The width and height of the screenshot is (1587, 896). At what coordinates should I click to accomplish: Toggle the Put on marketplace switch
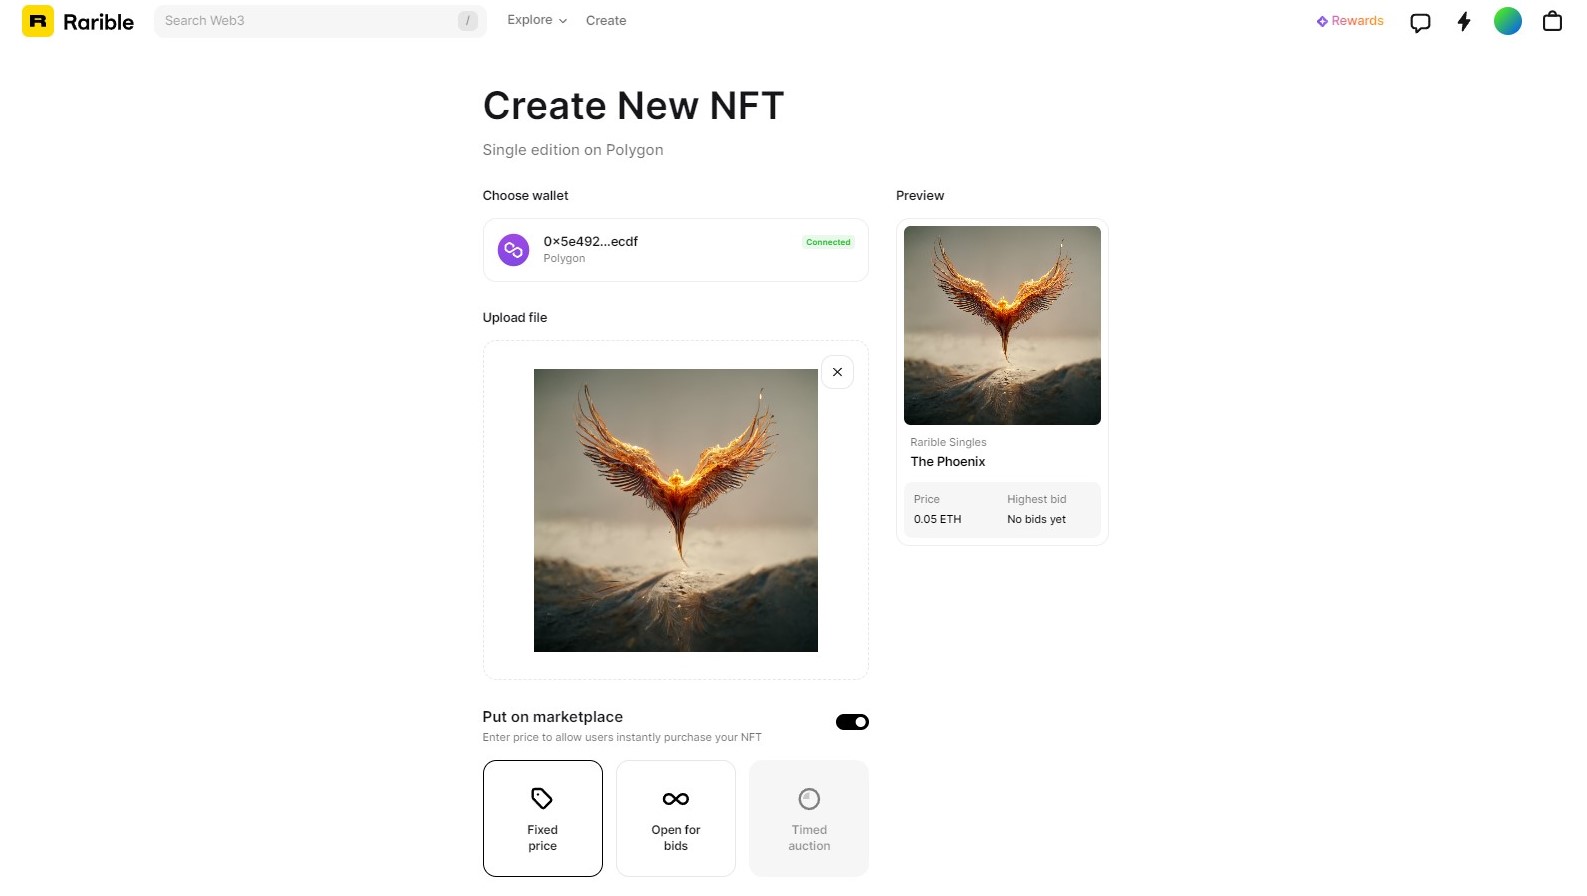tap(852, 722)
